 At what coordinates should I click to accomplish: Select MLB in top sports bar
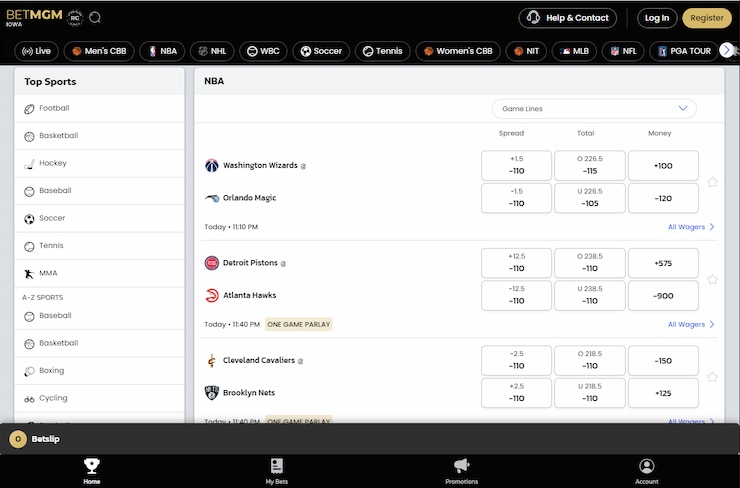coord(574,51)
